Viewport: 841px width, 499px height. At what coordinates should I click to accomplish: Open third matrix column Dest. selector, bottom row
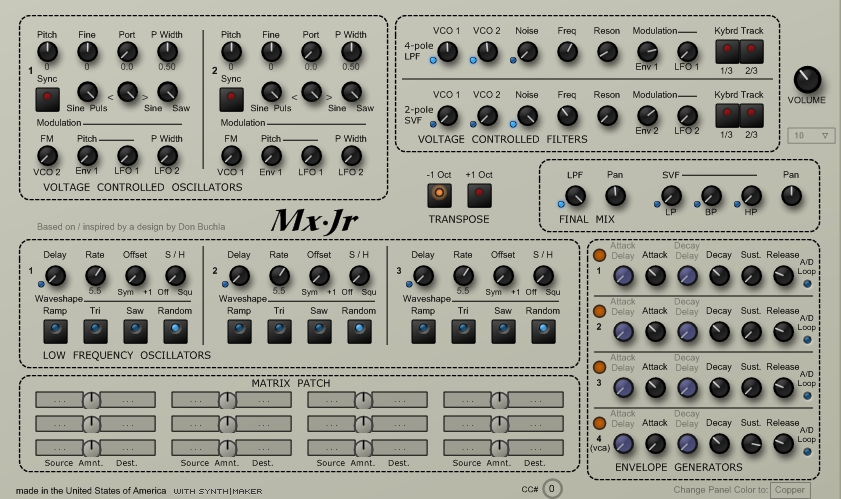coord(400,447)
